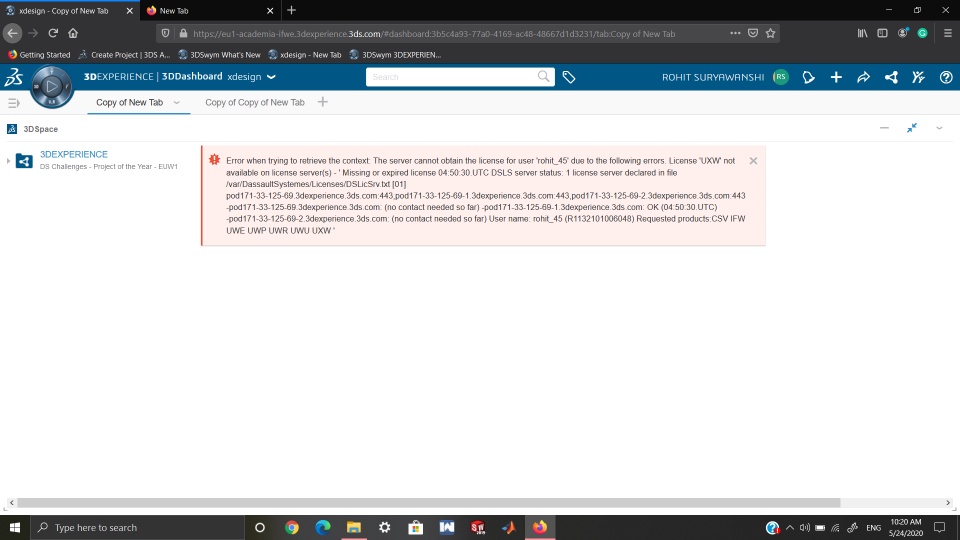Close the xdesign browser tab
Image resolution: width=960 pixels, height=540 pixels.
point(129,10)
